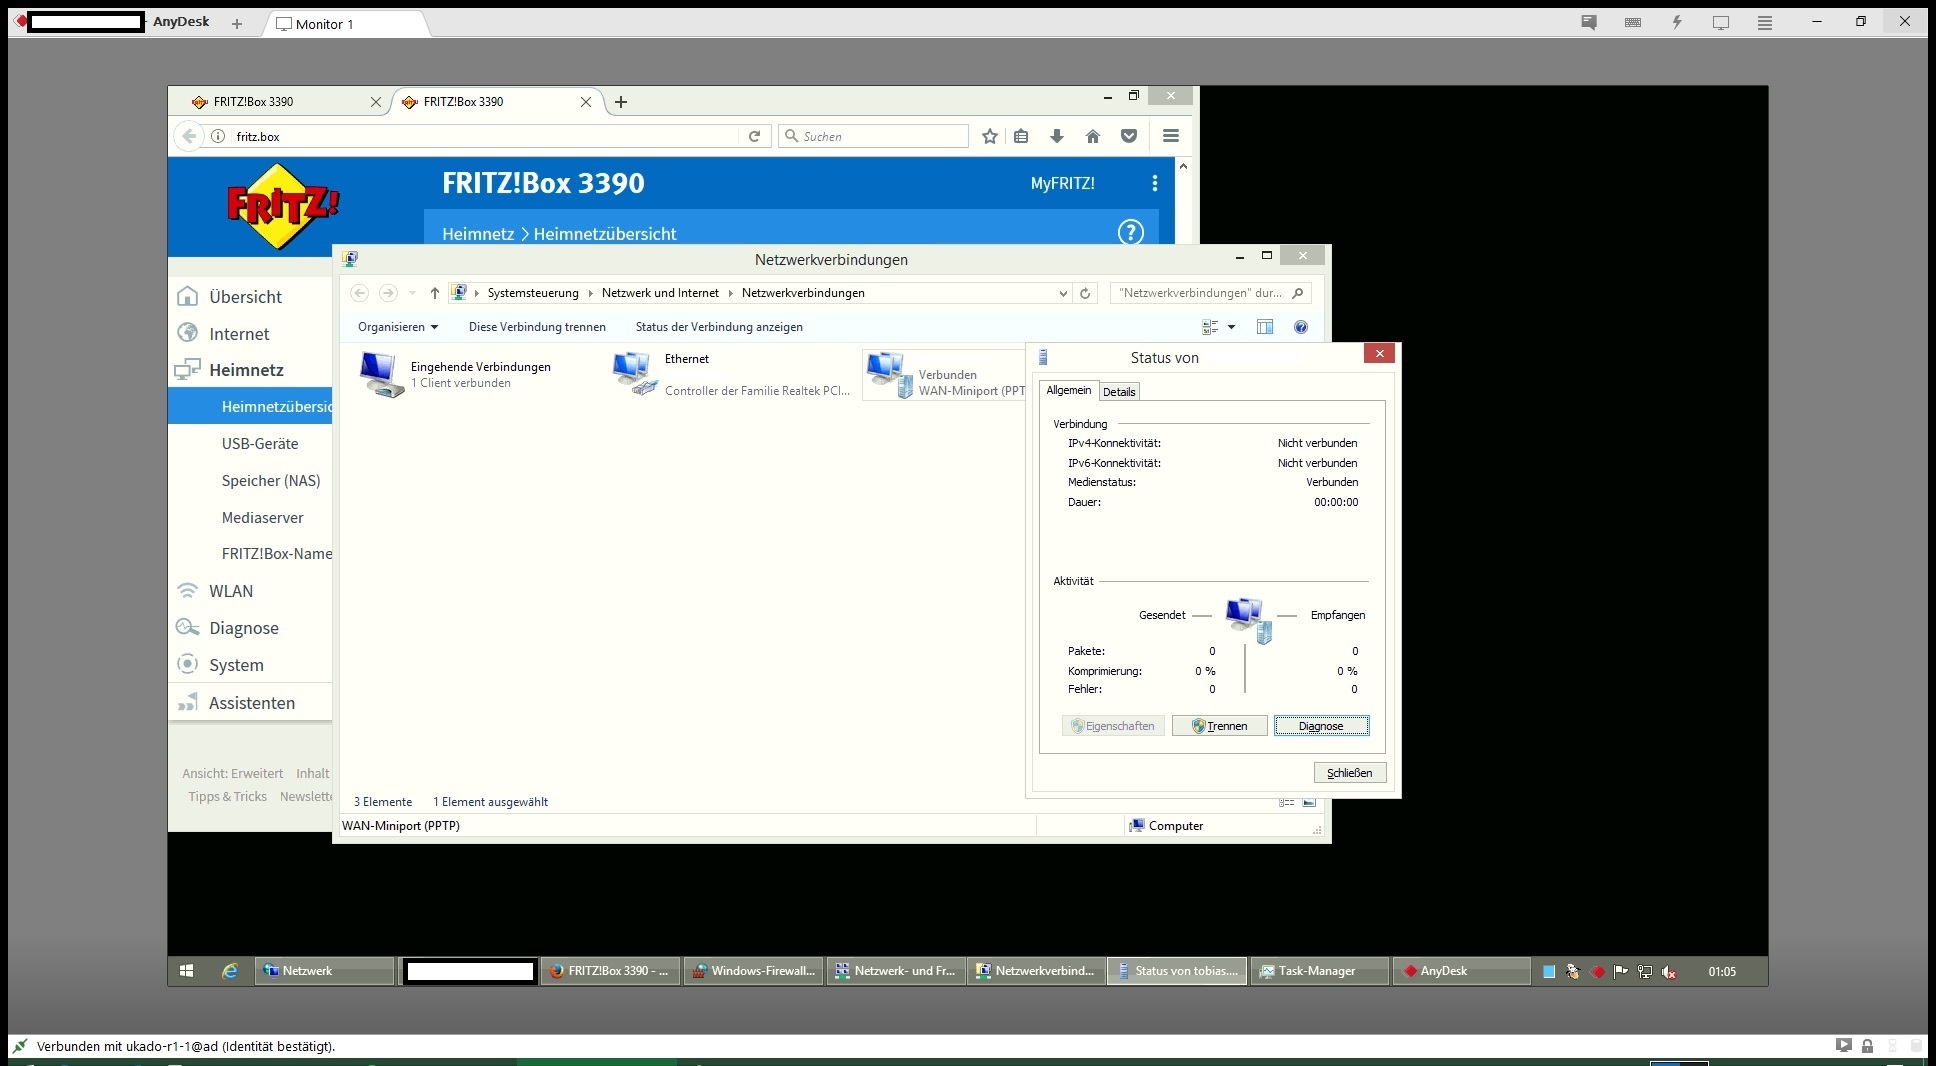Open the view options dropdown arrow

point(1231,327)
